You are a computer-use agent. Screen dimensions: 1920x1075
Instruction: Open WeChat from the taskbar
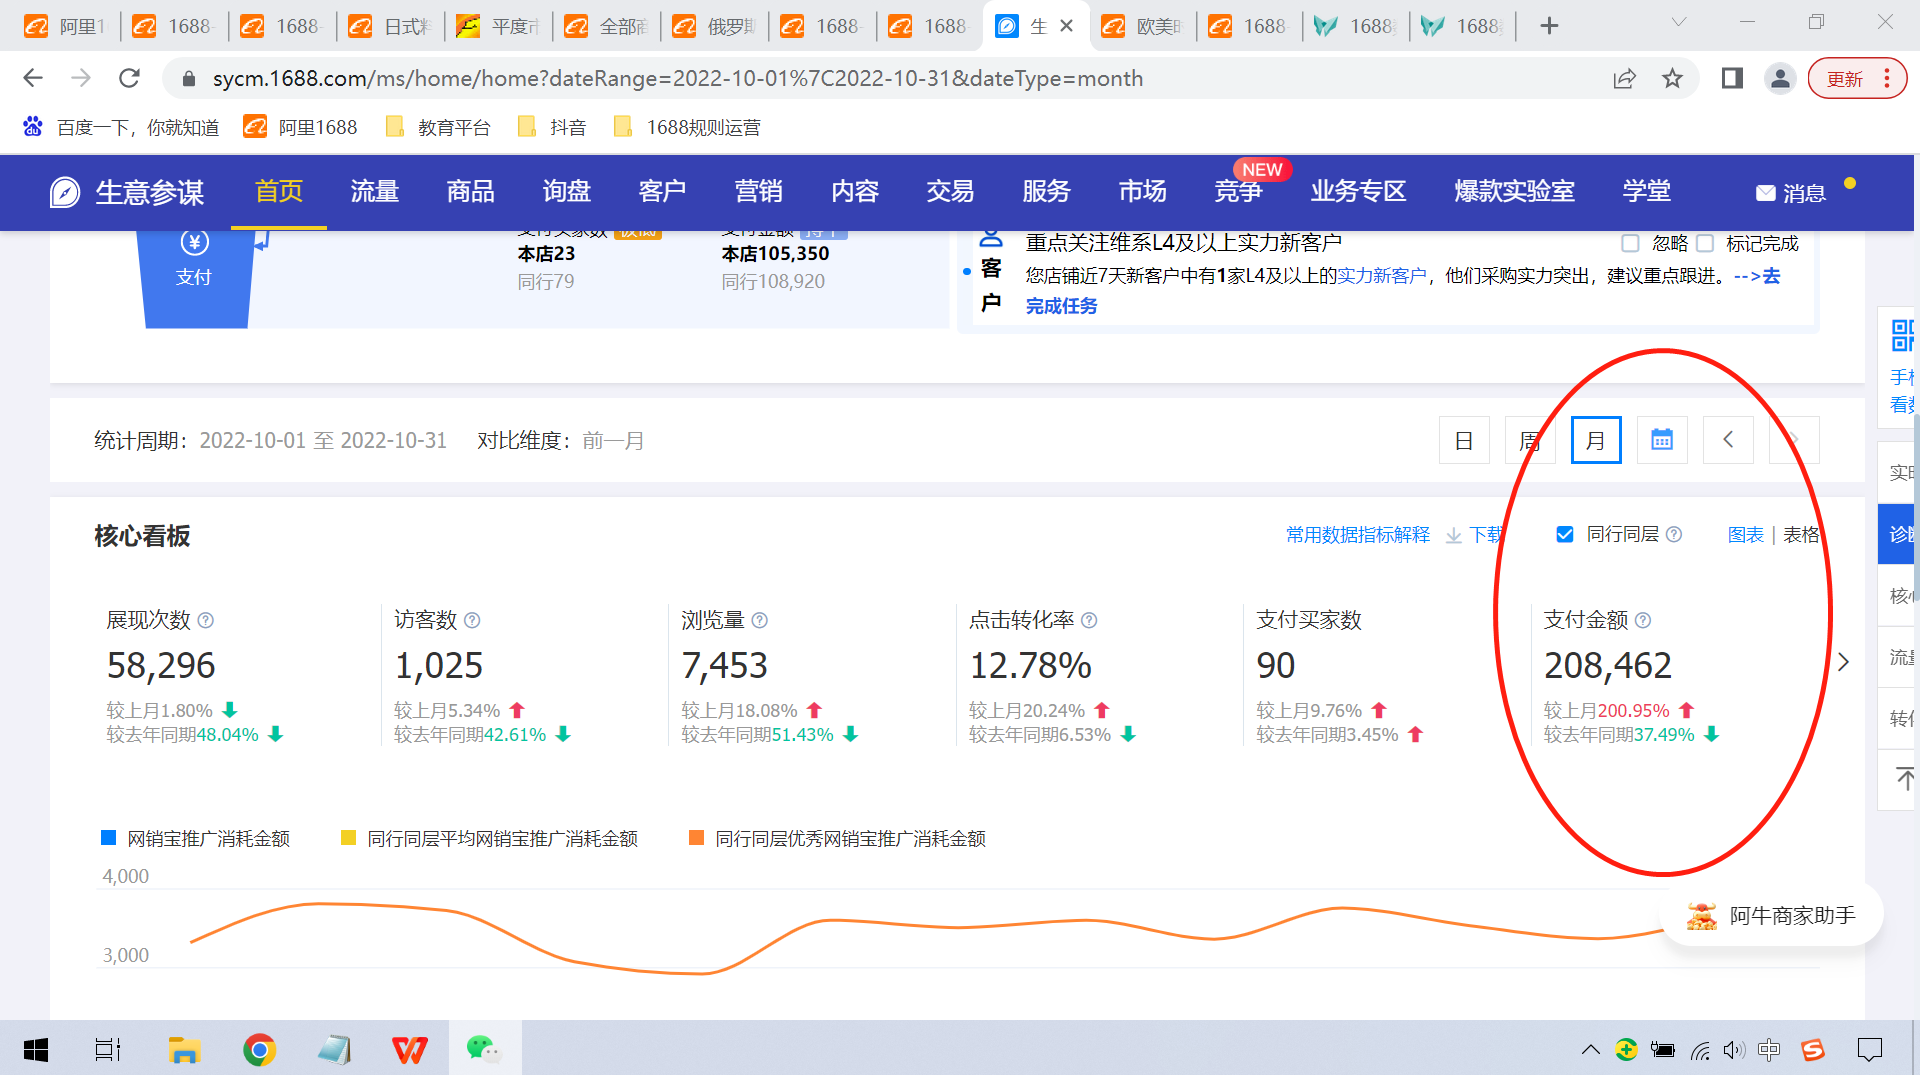pyautogui.click(x=483, y=1049)
